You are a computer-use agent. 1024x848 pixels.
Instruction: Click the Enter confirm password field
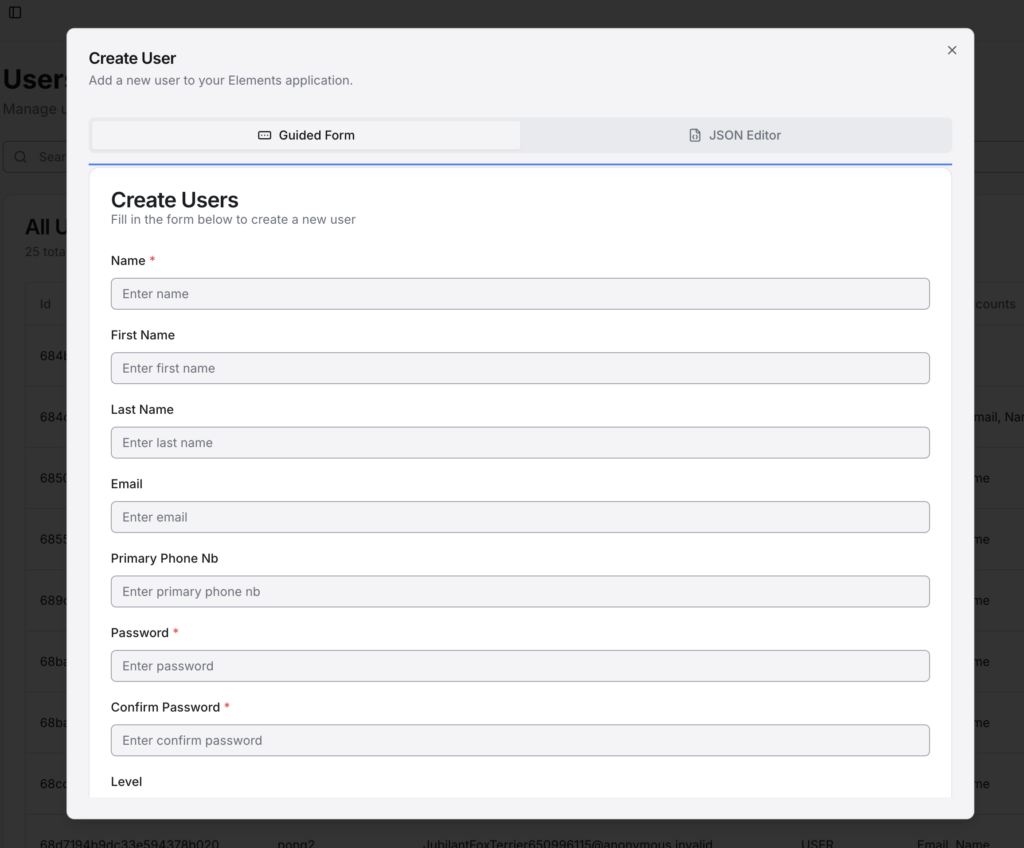[520, 740]
